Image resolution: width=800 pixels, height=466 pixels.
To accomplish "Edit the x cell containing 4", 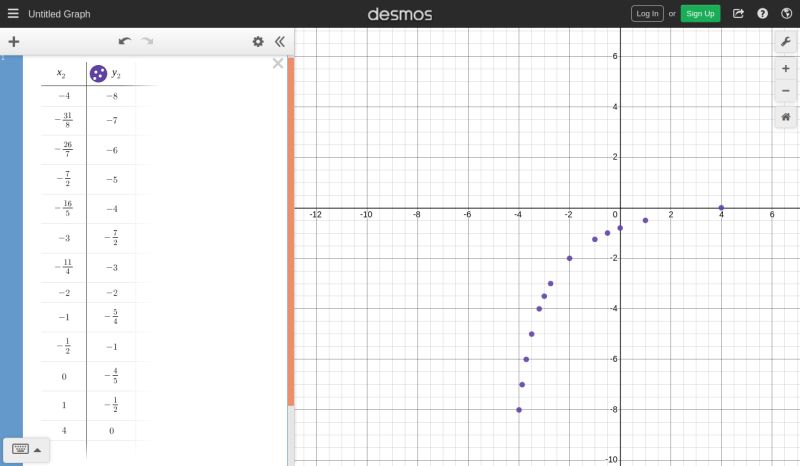I will (x=64, y=431).
